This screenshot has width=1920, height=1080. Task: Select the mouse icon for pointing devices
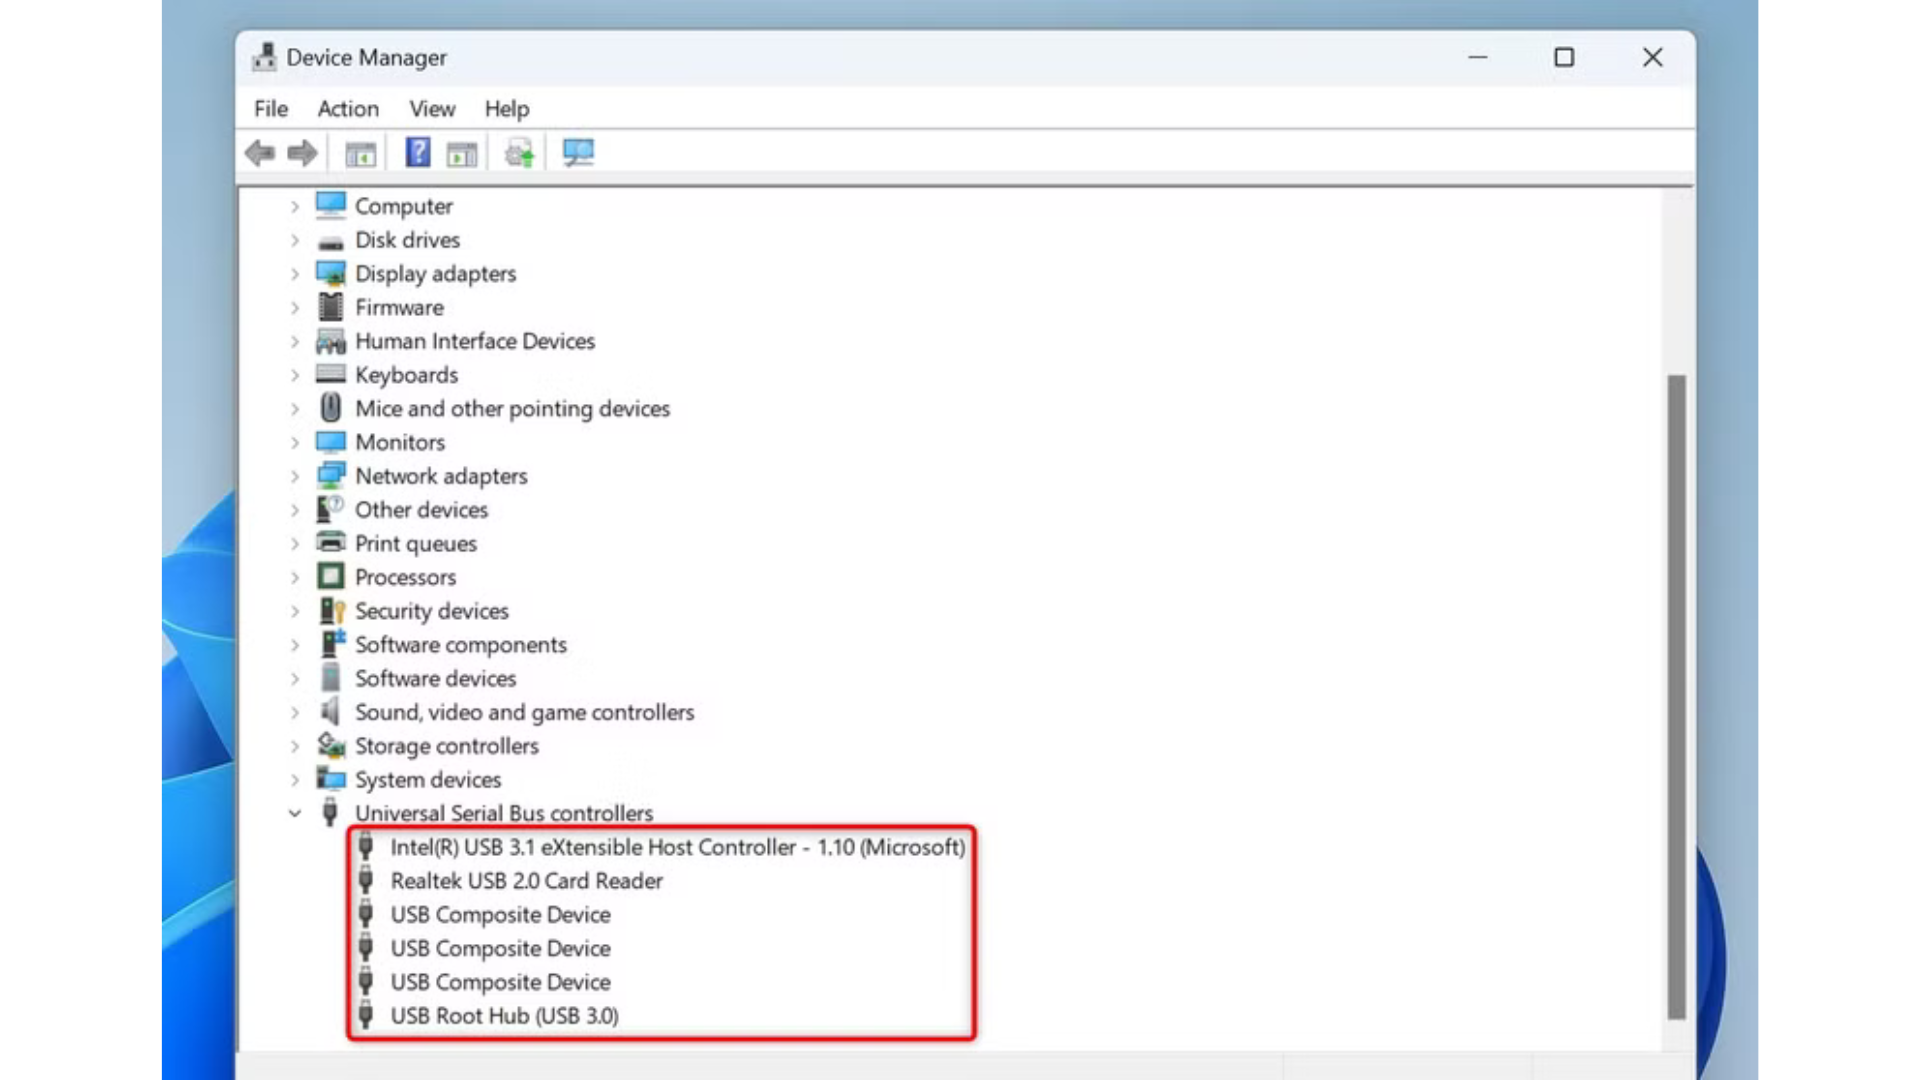point(331,408)
